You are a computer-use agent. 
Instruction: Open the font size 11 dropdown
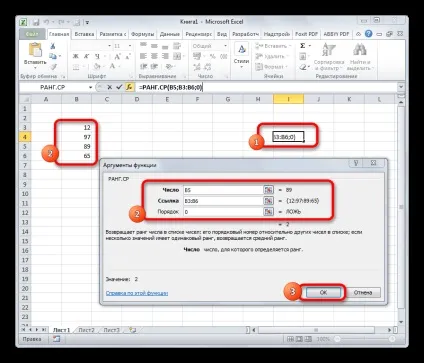click(x=130, y=46)
